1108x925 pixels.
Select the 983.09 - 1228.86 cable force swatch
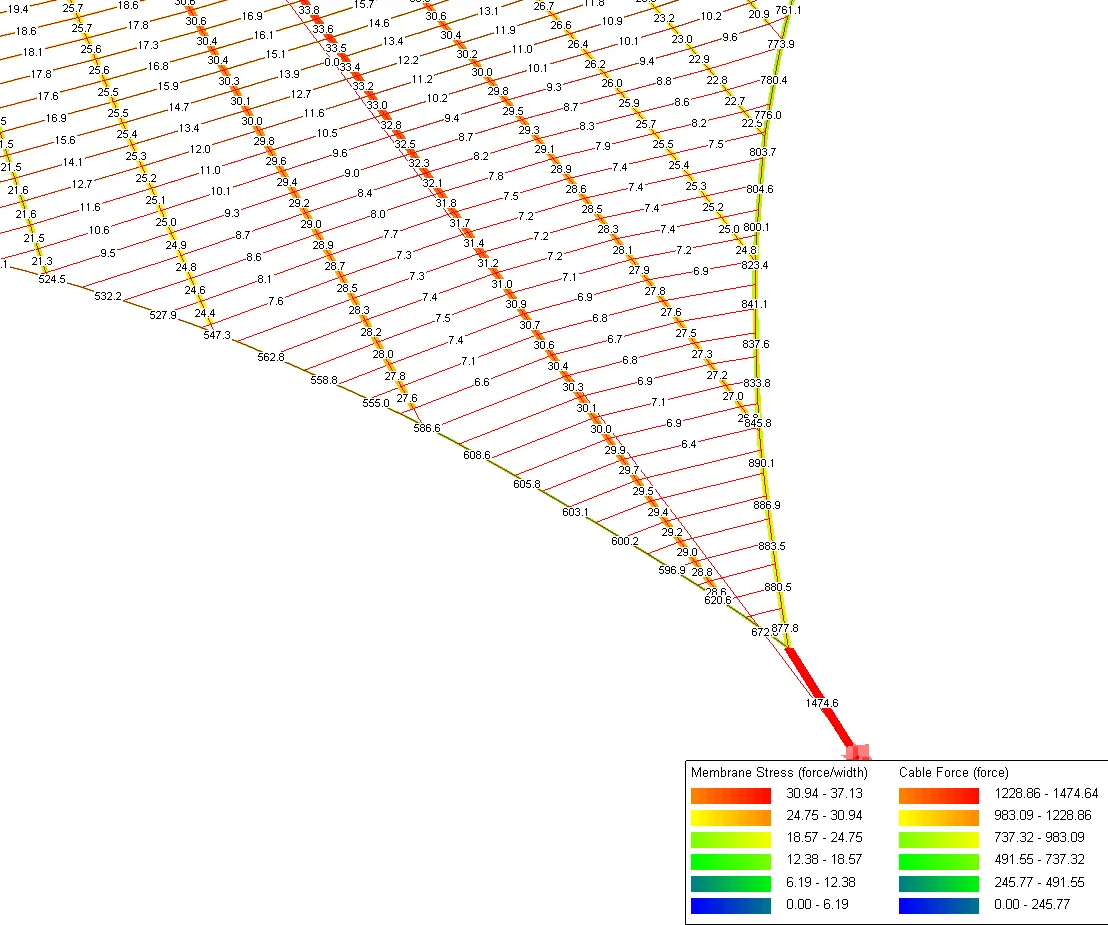pyautogui.click(x=939, y=818)
